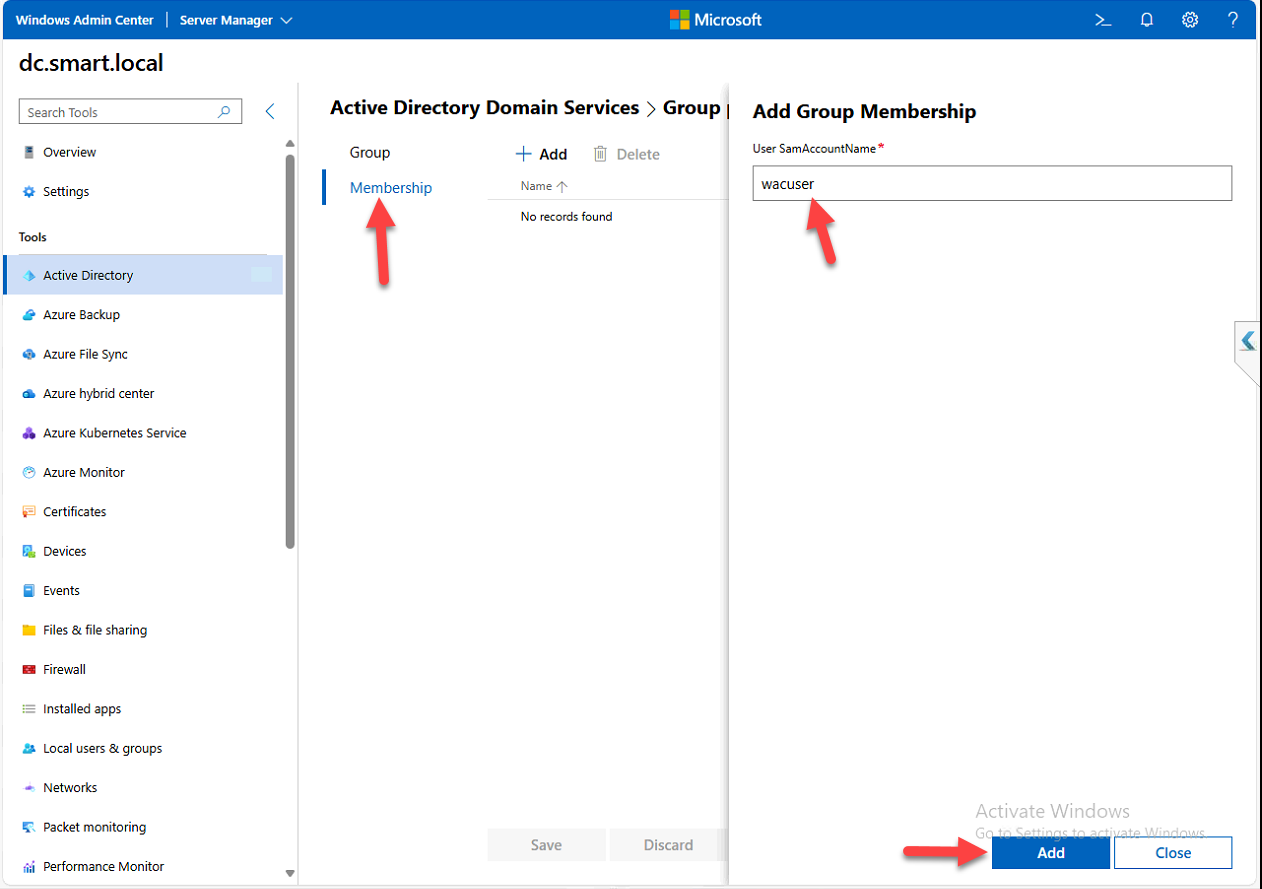1262x889 pixels.
Task: Click the blue Add button
Action: (1051, 853)
